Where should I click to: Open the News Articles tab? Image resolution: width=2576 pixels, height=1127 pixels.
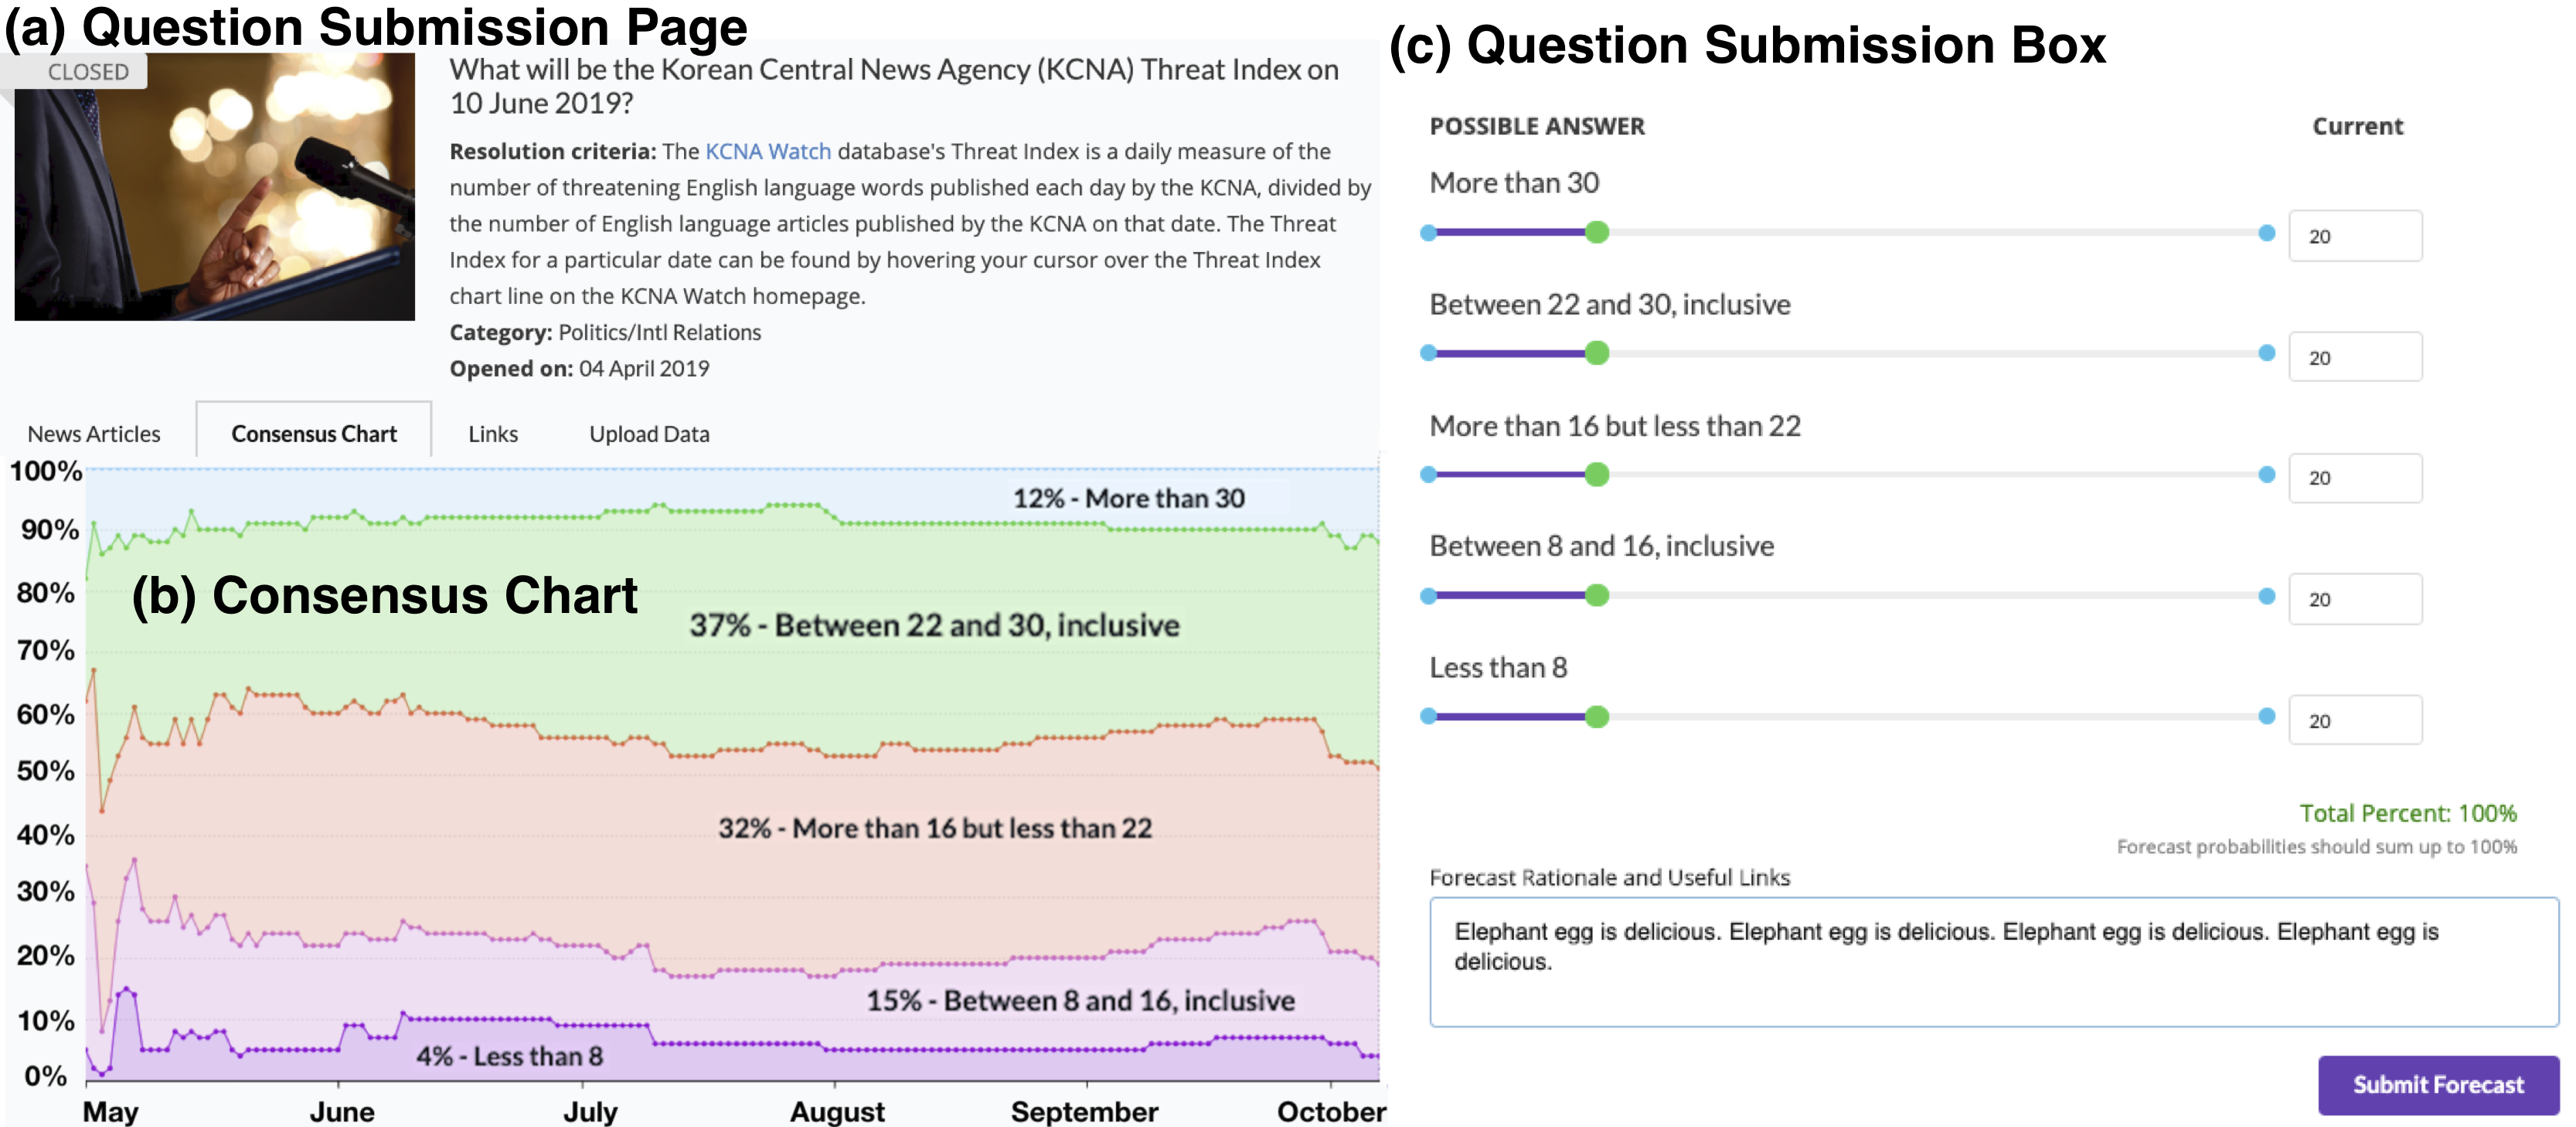94,434
